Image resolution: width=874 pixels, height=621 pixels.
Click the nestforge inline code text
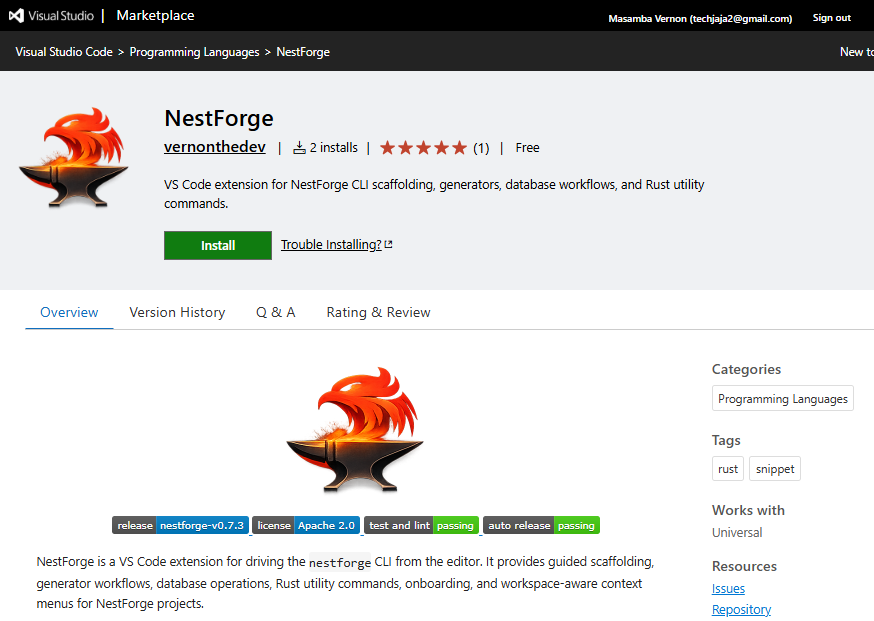click(x=340, y=562)
